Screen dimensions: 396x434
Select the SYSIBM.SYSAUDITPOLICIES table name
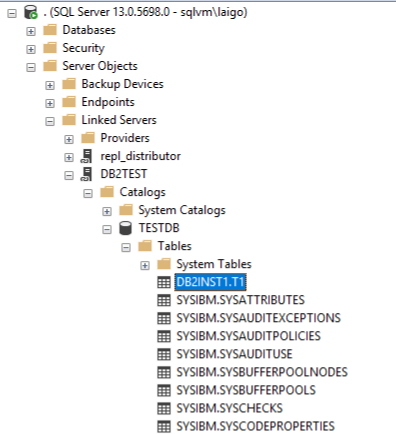point(249,336)
